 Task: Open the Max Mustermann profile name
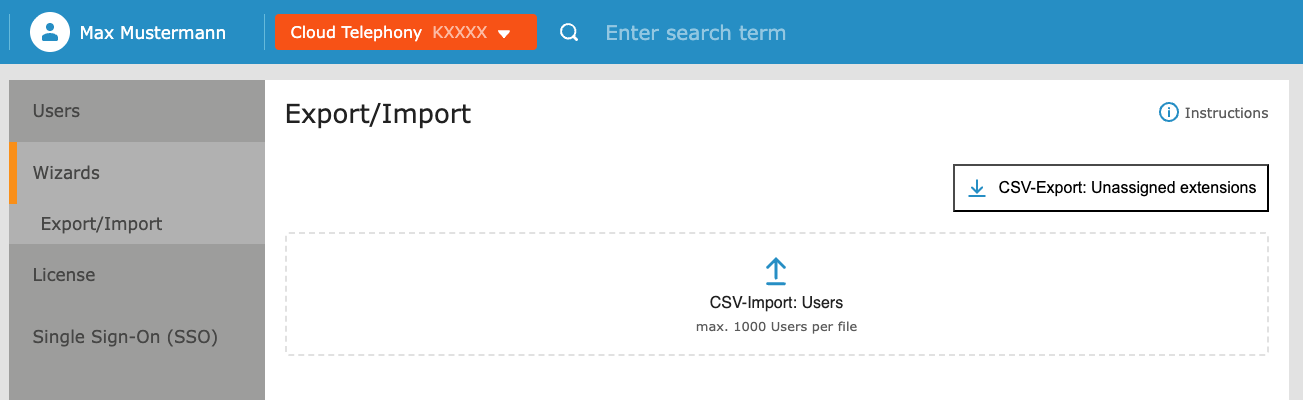[153, 33]
